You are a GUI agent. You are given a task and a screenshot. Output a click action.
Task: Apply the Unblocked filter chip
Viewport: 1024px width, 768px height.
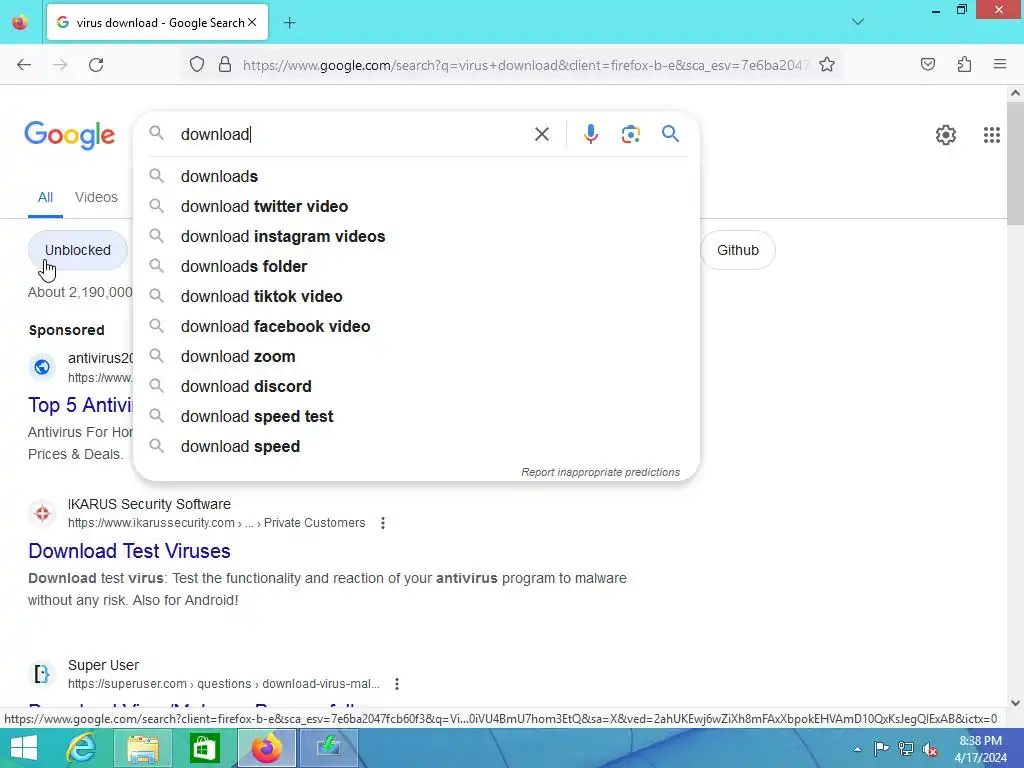(x=78, y=250)
